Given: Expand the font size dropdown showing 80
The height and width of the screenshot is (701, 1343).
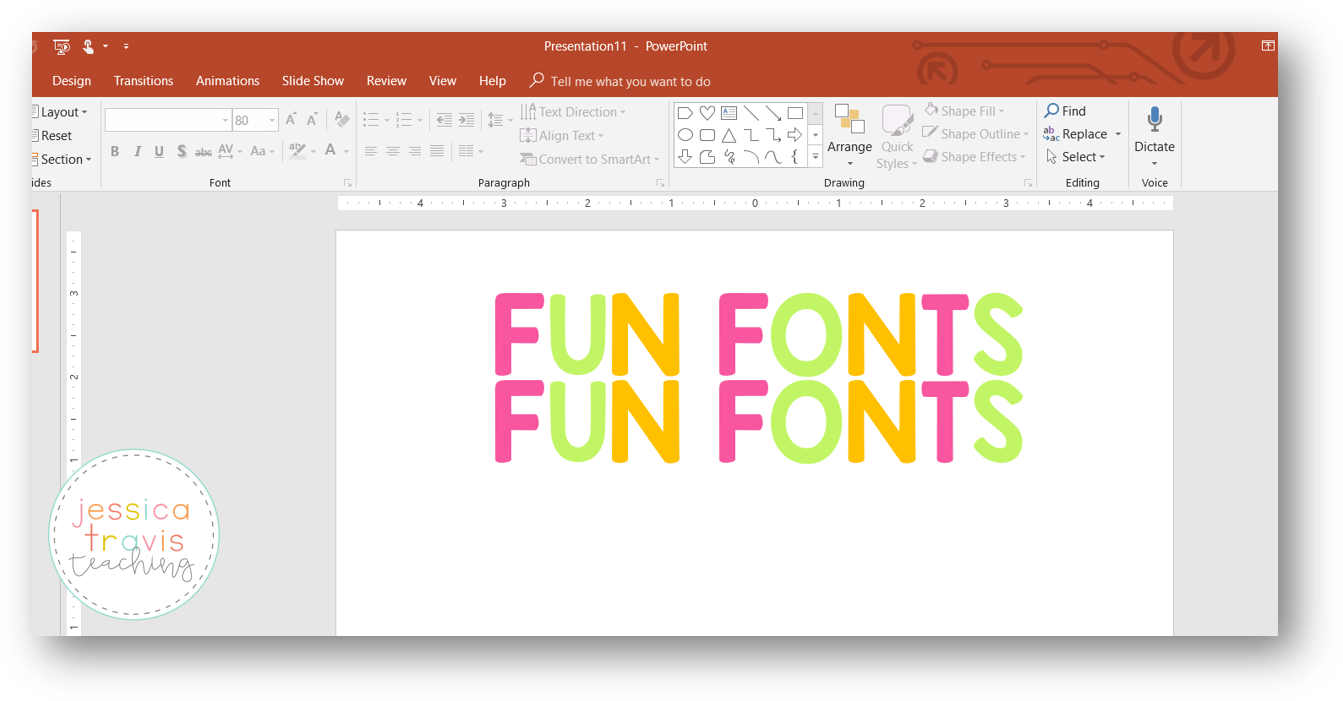Looking at the screenshot, I should pos(272,120).
